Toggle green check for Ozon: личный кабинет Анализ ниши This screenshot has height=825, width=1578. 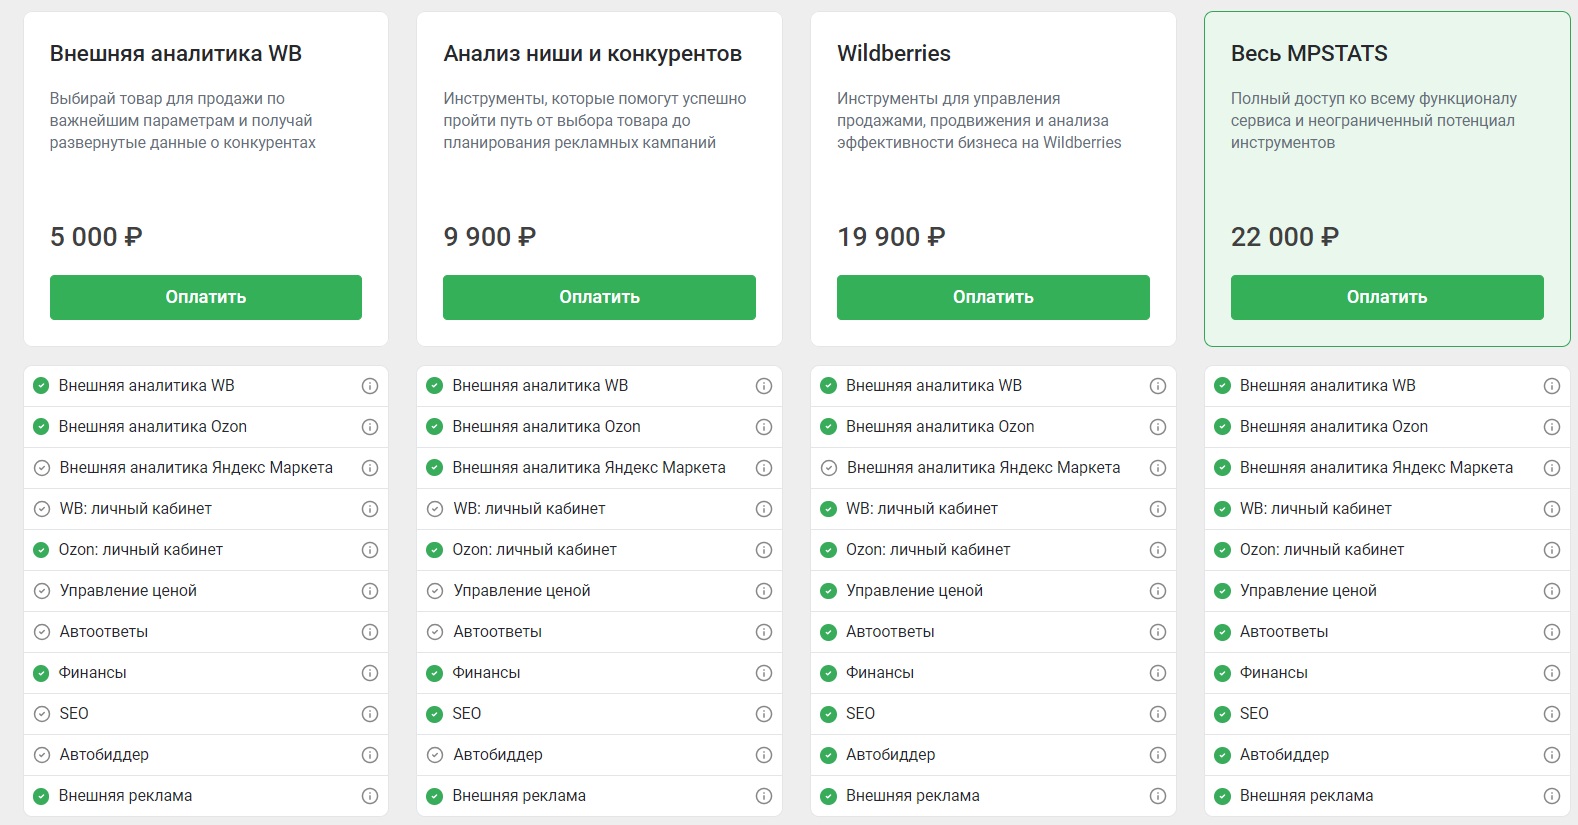433,549
